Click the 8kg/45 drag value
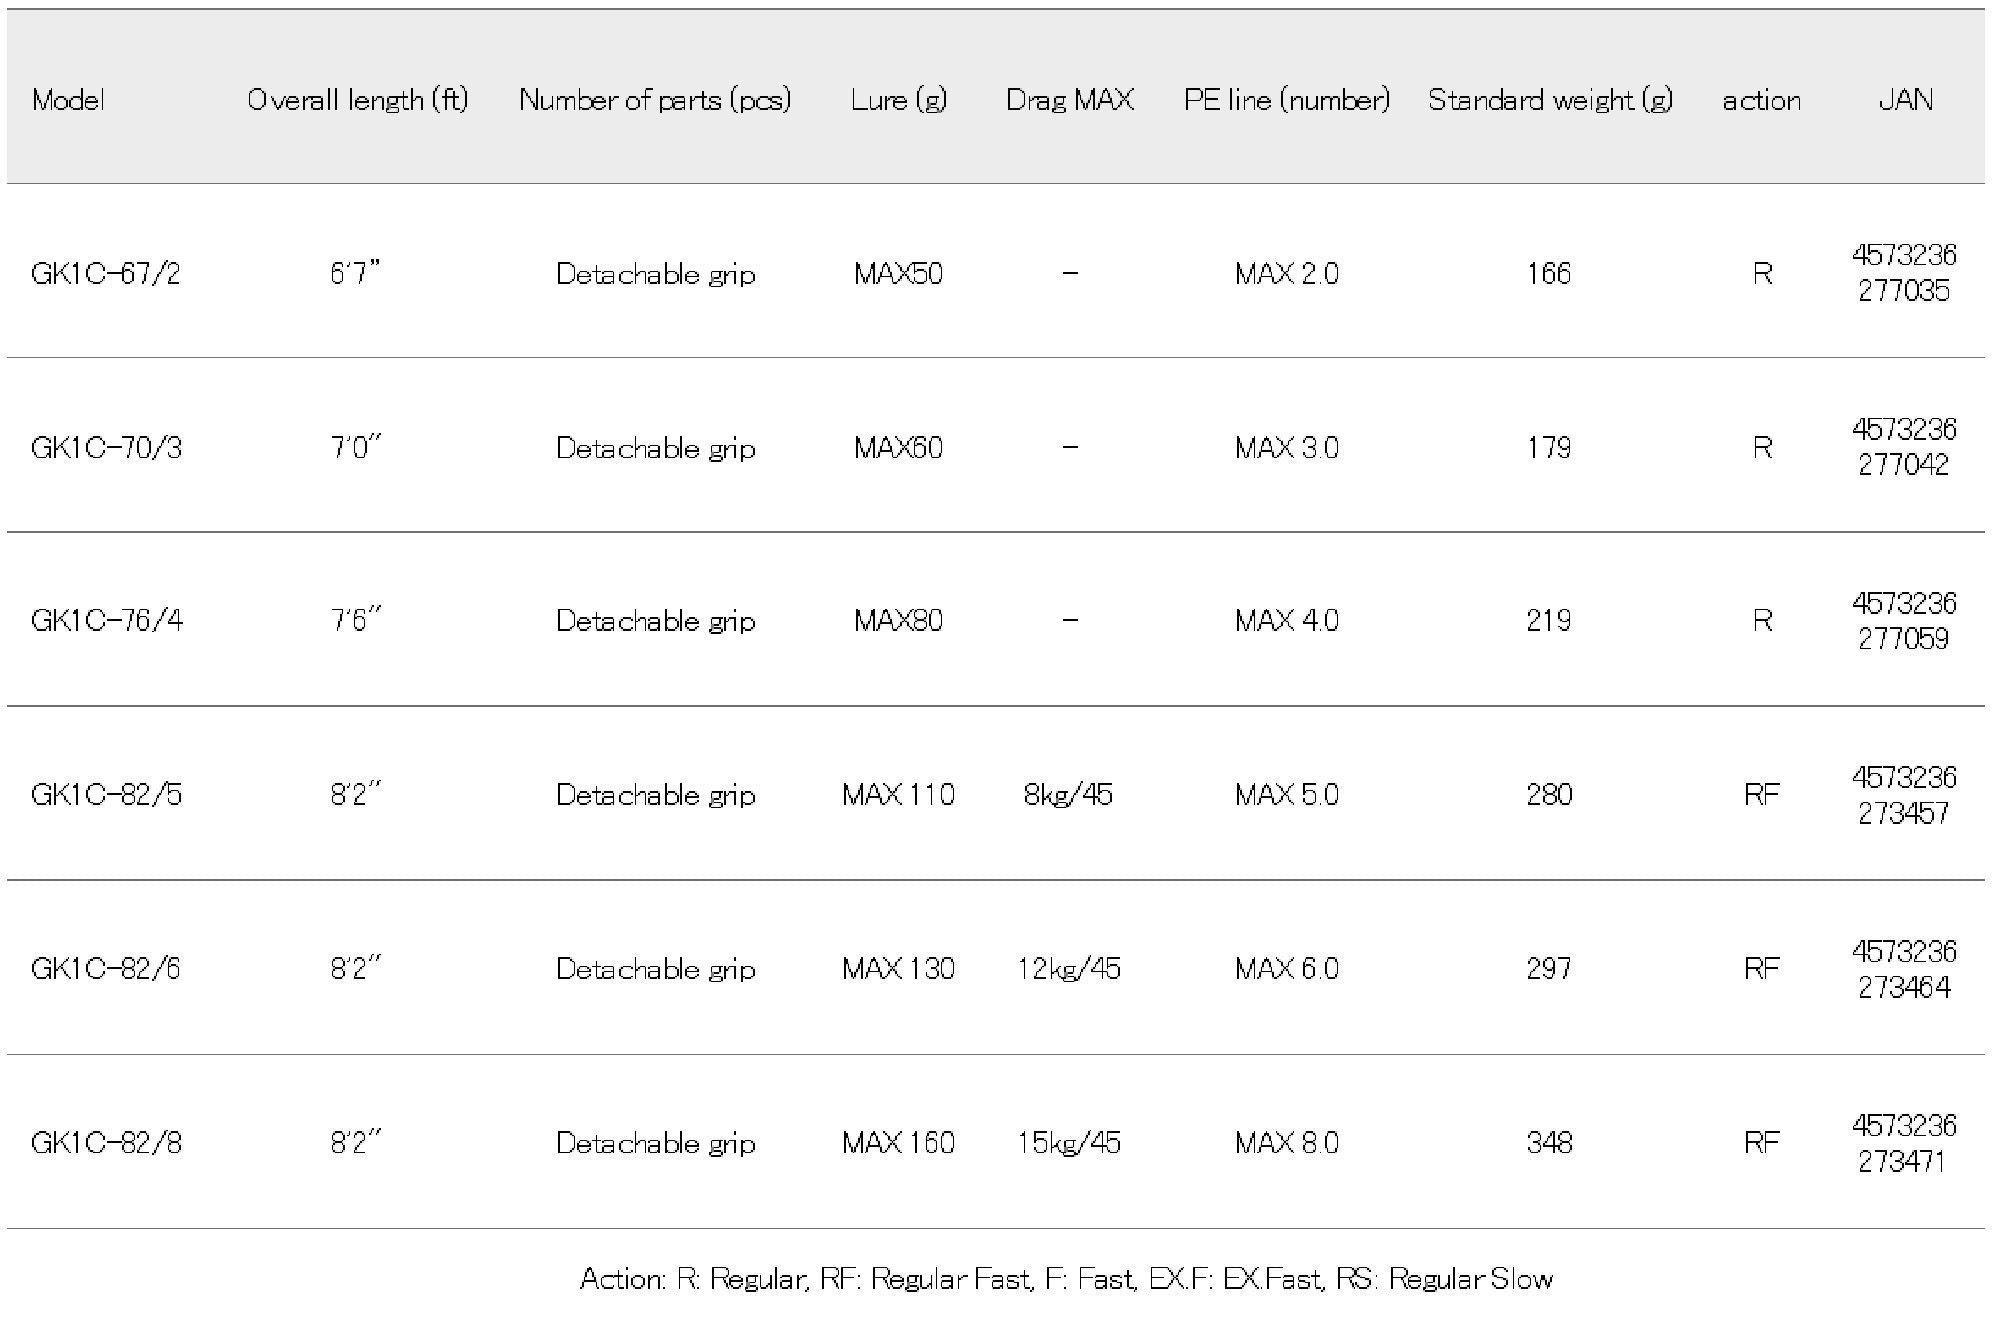Viewport: 2000px width, 1319px height. coord(1068,795)
